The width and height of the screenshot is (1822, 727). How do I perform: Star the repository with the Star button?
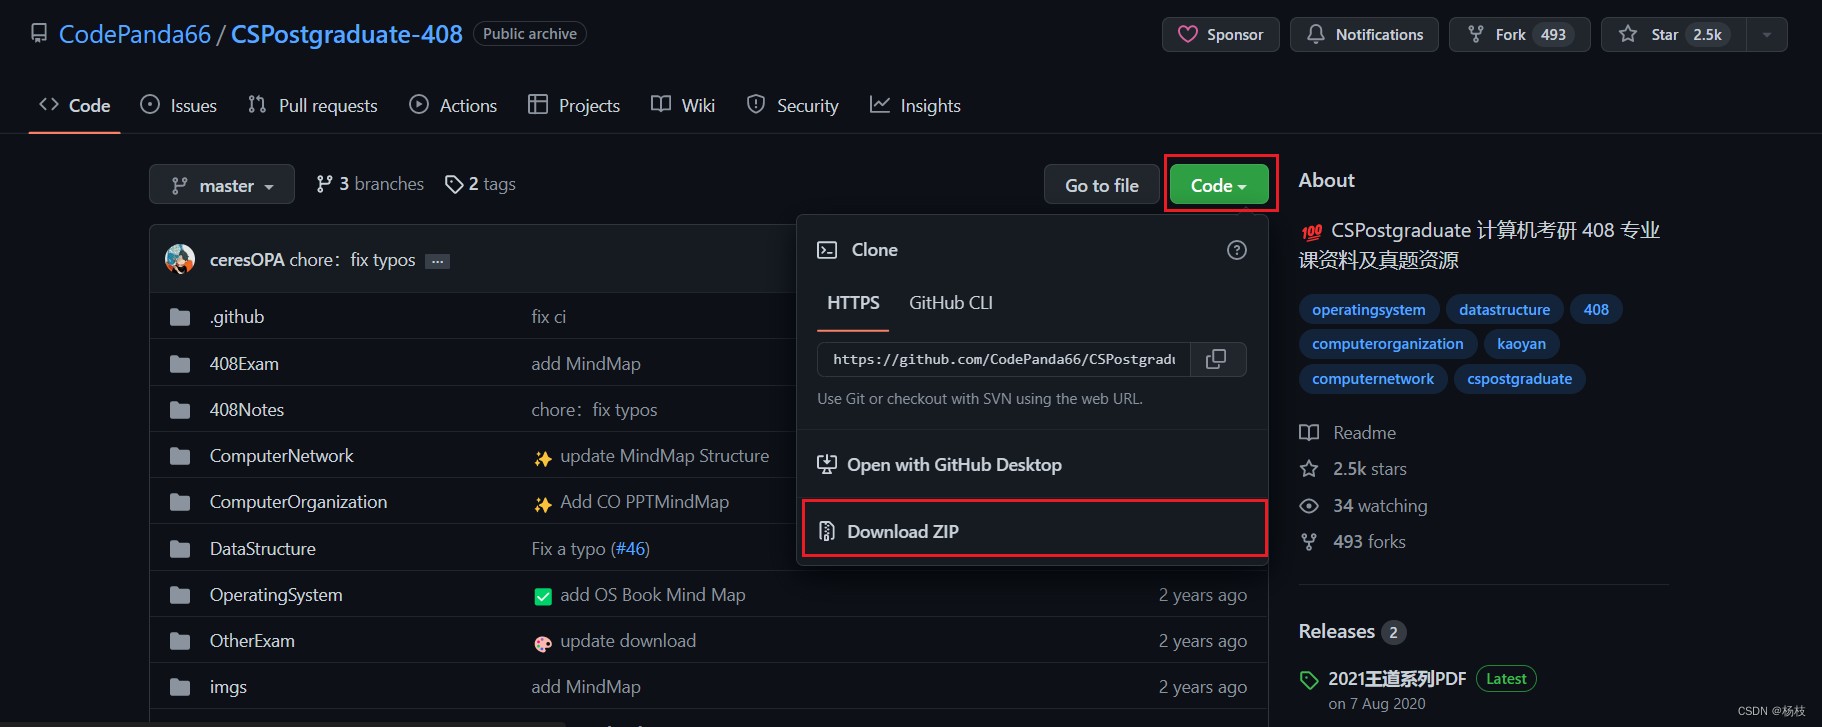click(x=1673, y=34)
